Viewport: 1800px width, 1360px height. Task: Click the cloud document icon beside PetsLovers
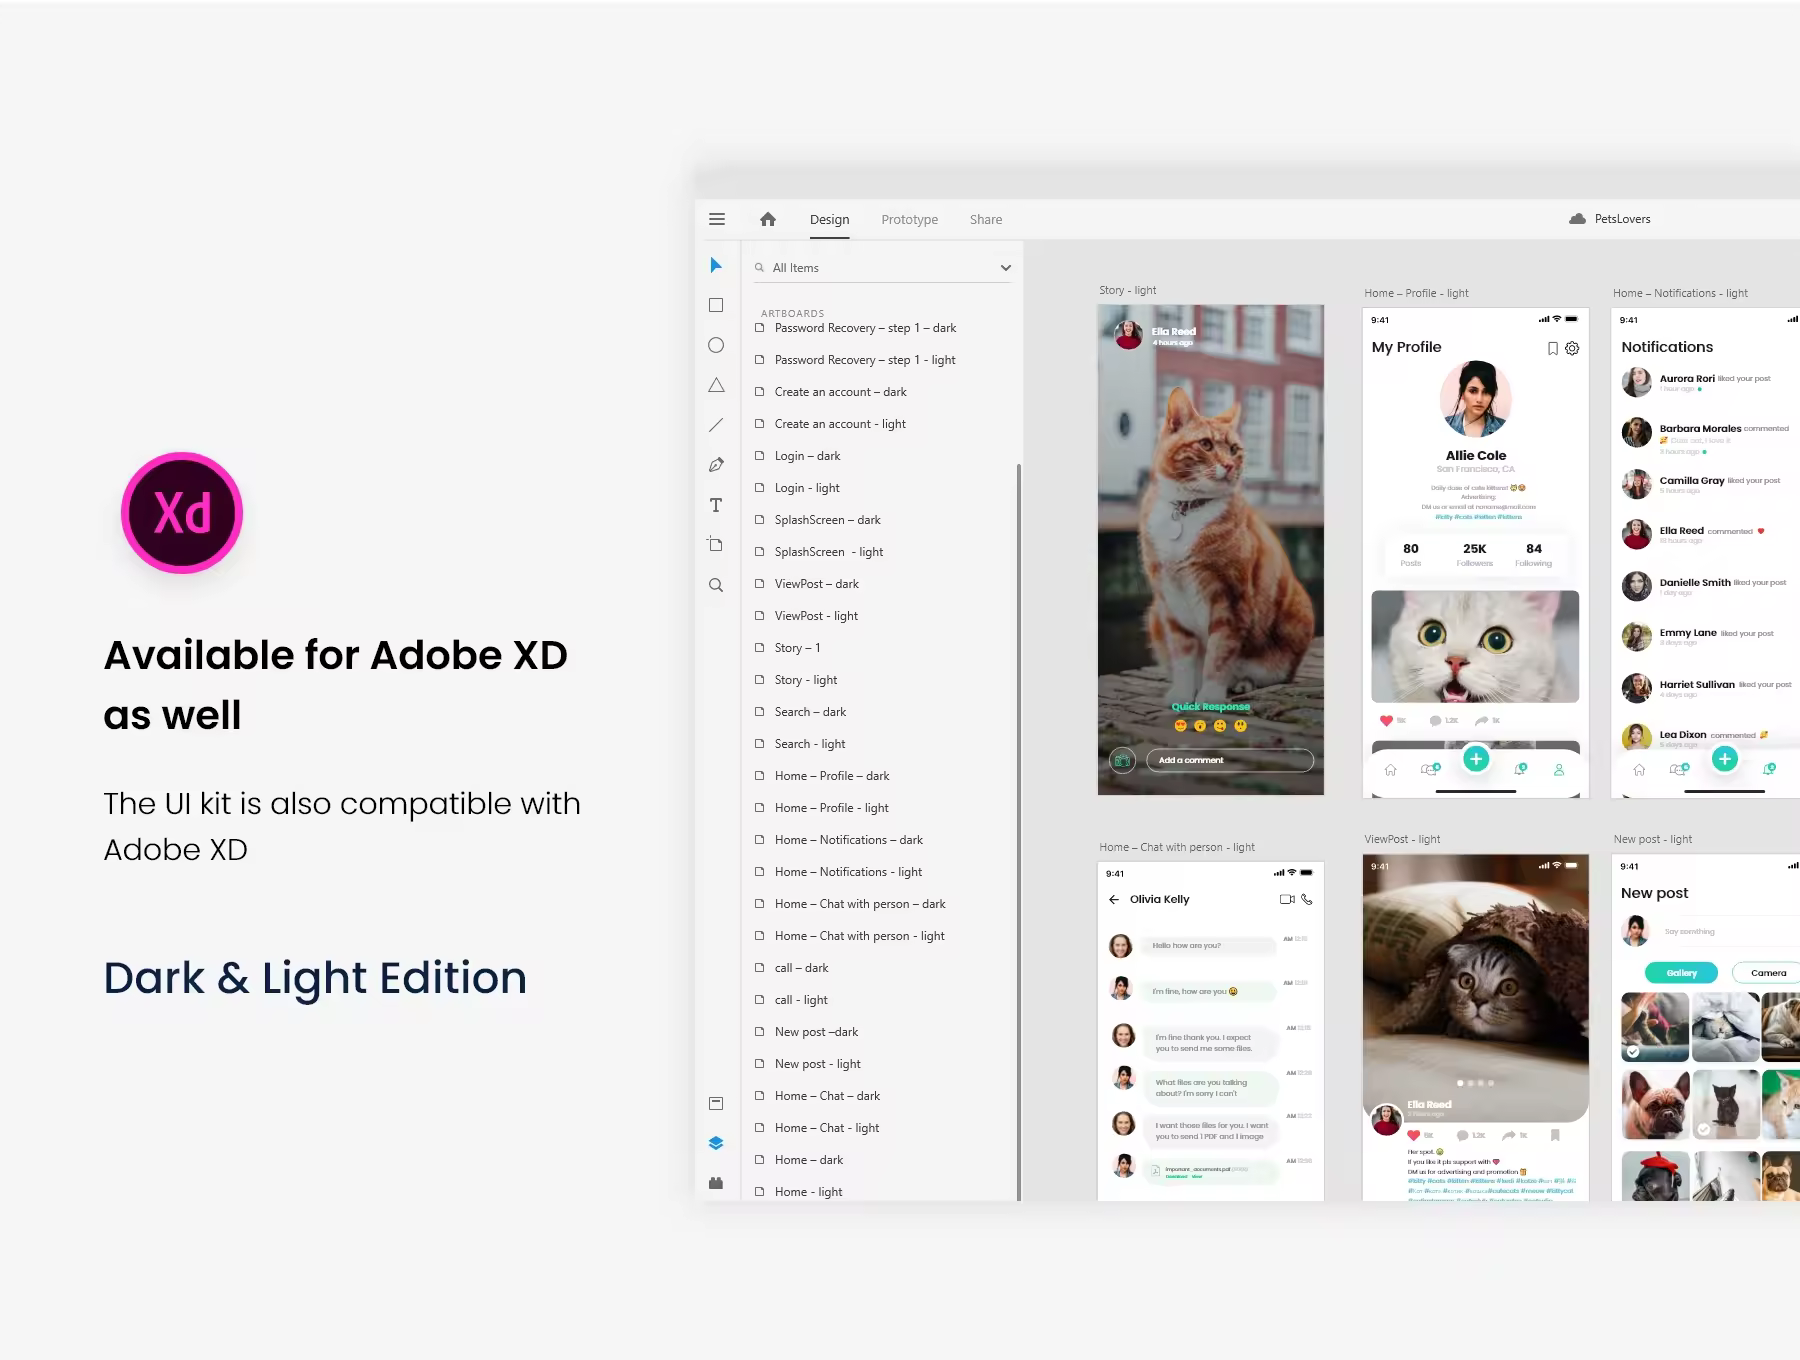(x=1577, y=219)
